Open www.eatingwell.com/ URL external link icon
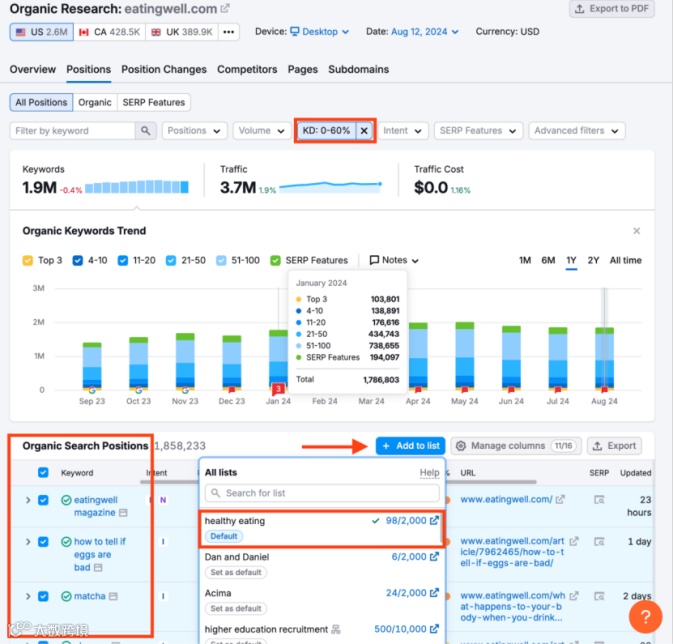673x644 pixels. point(560,499)
